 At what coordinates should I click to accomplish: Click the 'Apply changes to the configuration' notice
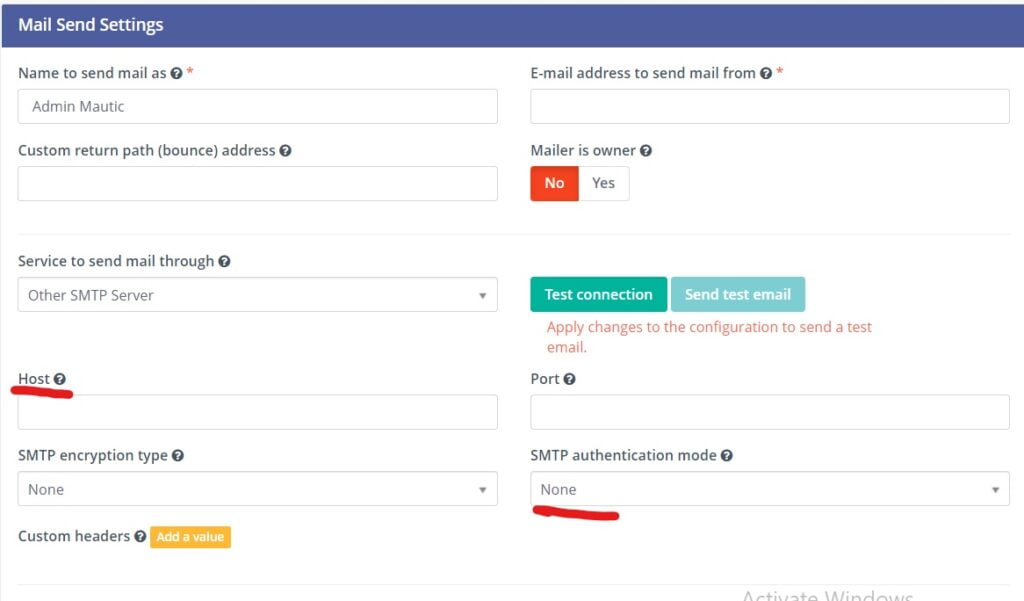click(x=709, y=336)
